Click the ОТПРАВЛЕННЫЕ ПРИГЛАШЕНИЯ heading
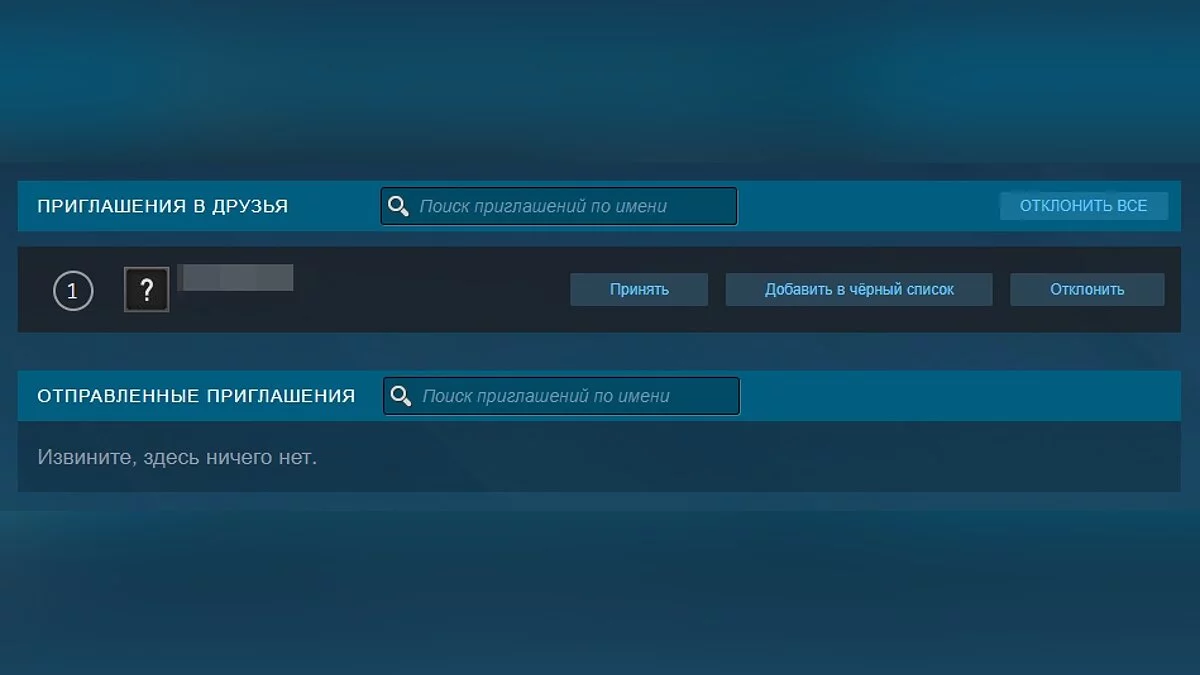This screenshot has width=1200, height=675. [x=196, y=396]
